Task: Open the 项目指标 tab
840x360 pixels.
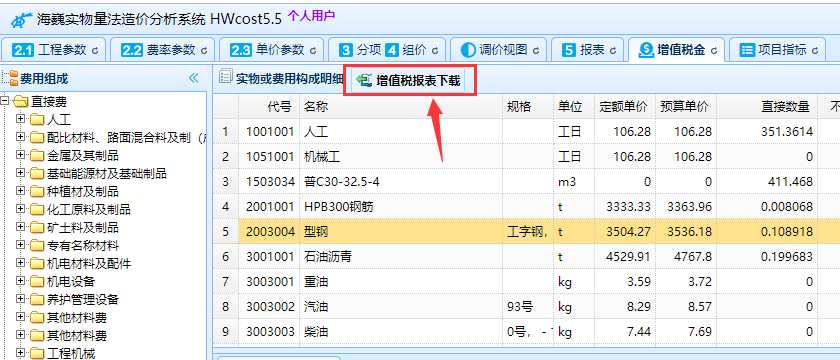Action: click(778, 50)
